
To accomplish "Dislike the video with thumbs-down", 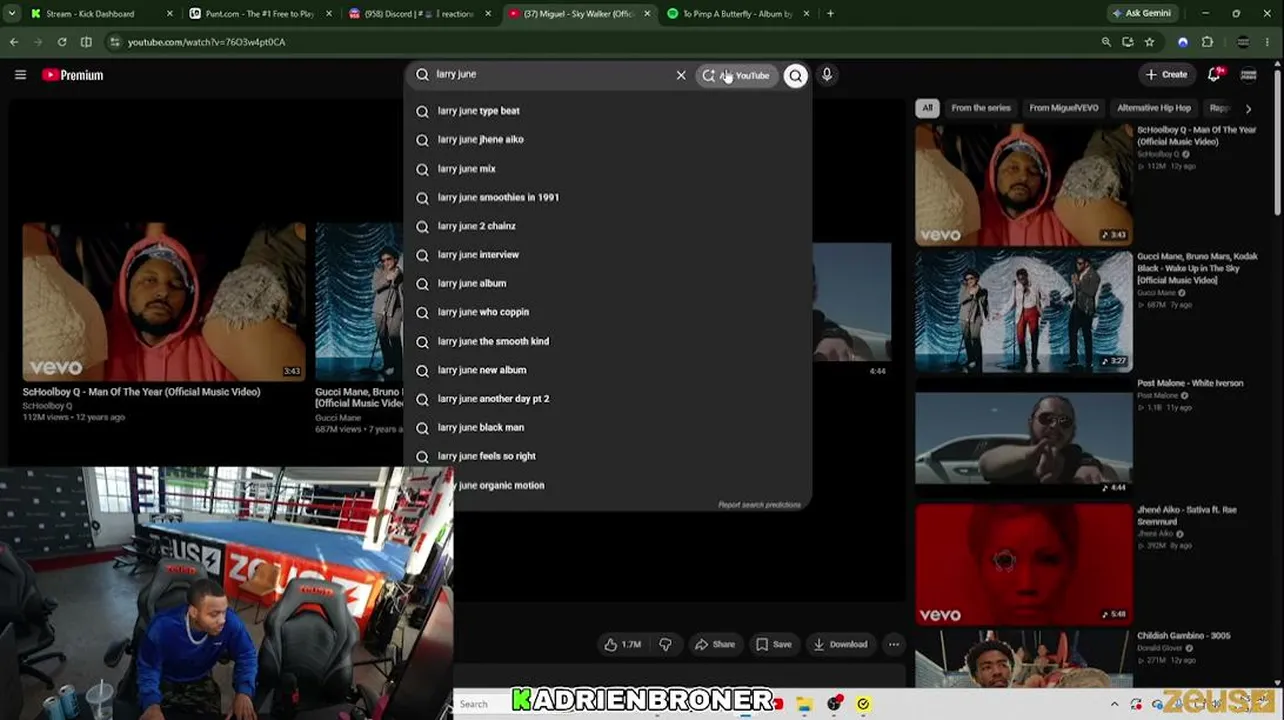I will (665, 645).
